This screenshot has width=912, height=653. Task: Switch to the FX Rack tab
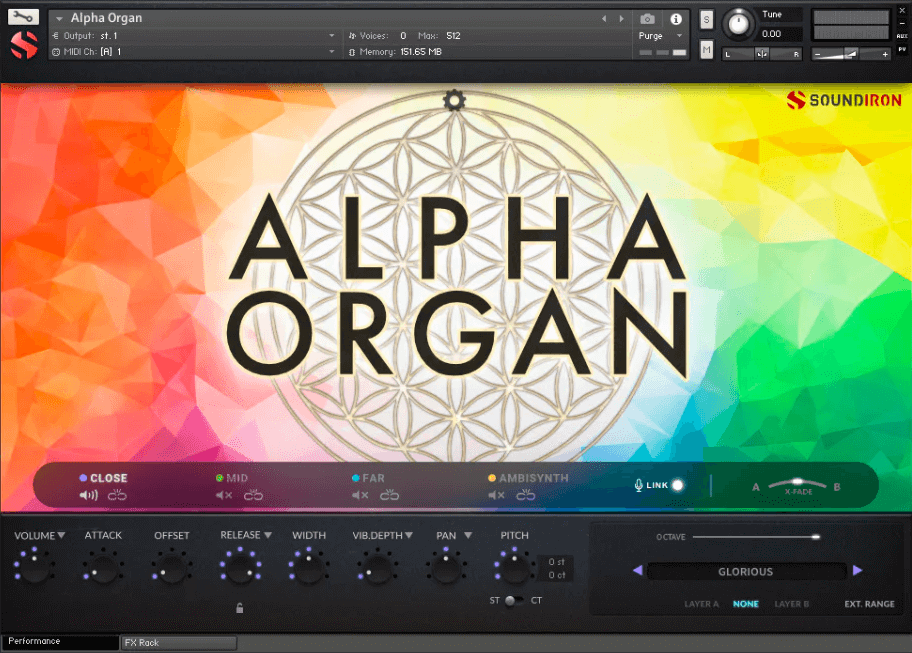tap(178, 642)
